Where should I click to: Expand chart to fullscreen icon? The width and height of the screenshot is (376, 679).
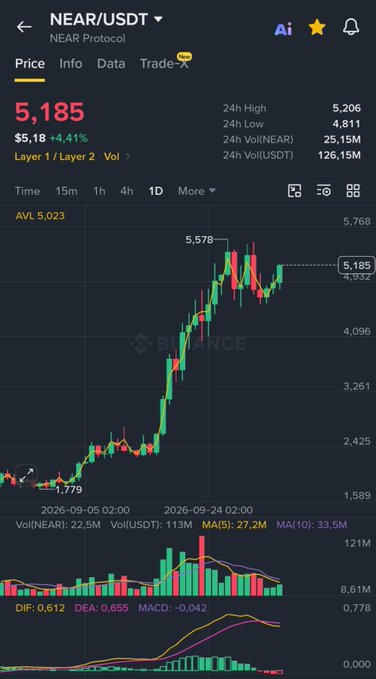26,475
